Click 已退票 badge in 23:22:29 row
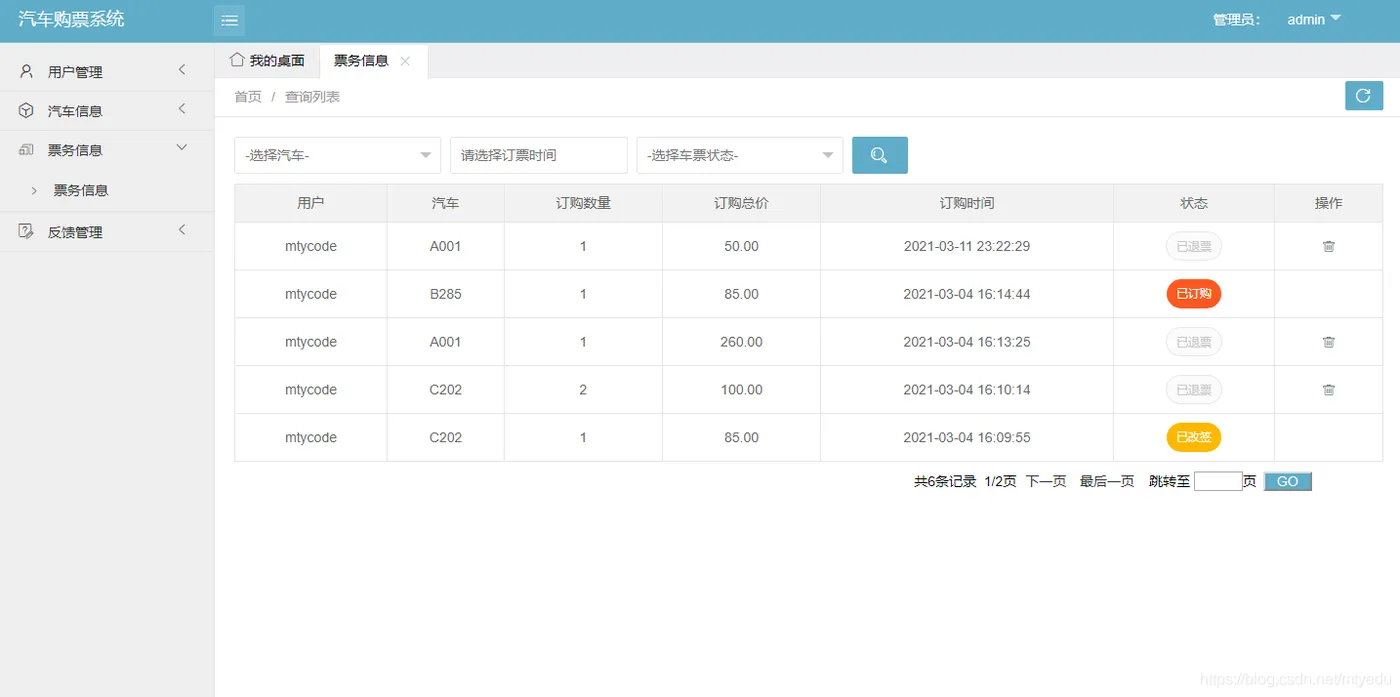 (1194, 246)
